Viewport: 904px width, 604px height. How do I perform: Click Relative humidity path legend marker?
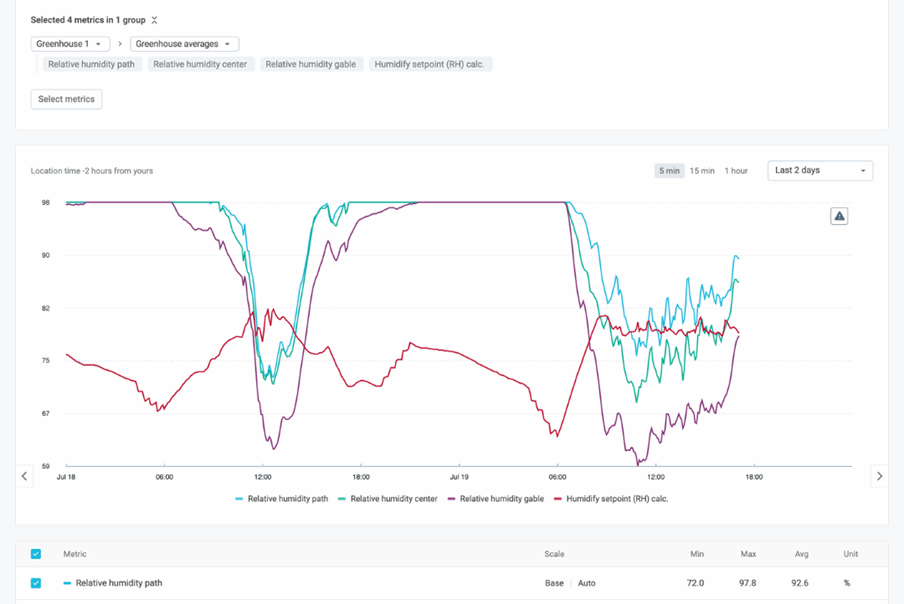tap(239, 498)
